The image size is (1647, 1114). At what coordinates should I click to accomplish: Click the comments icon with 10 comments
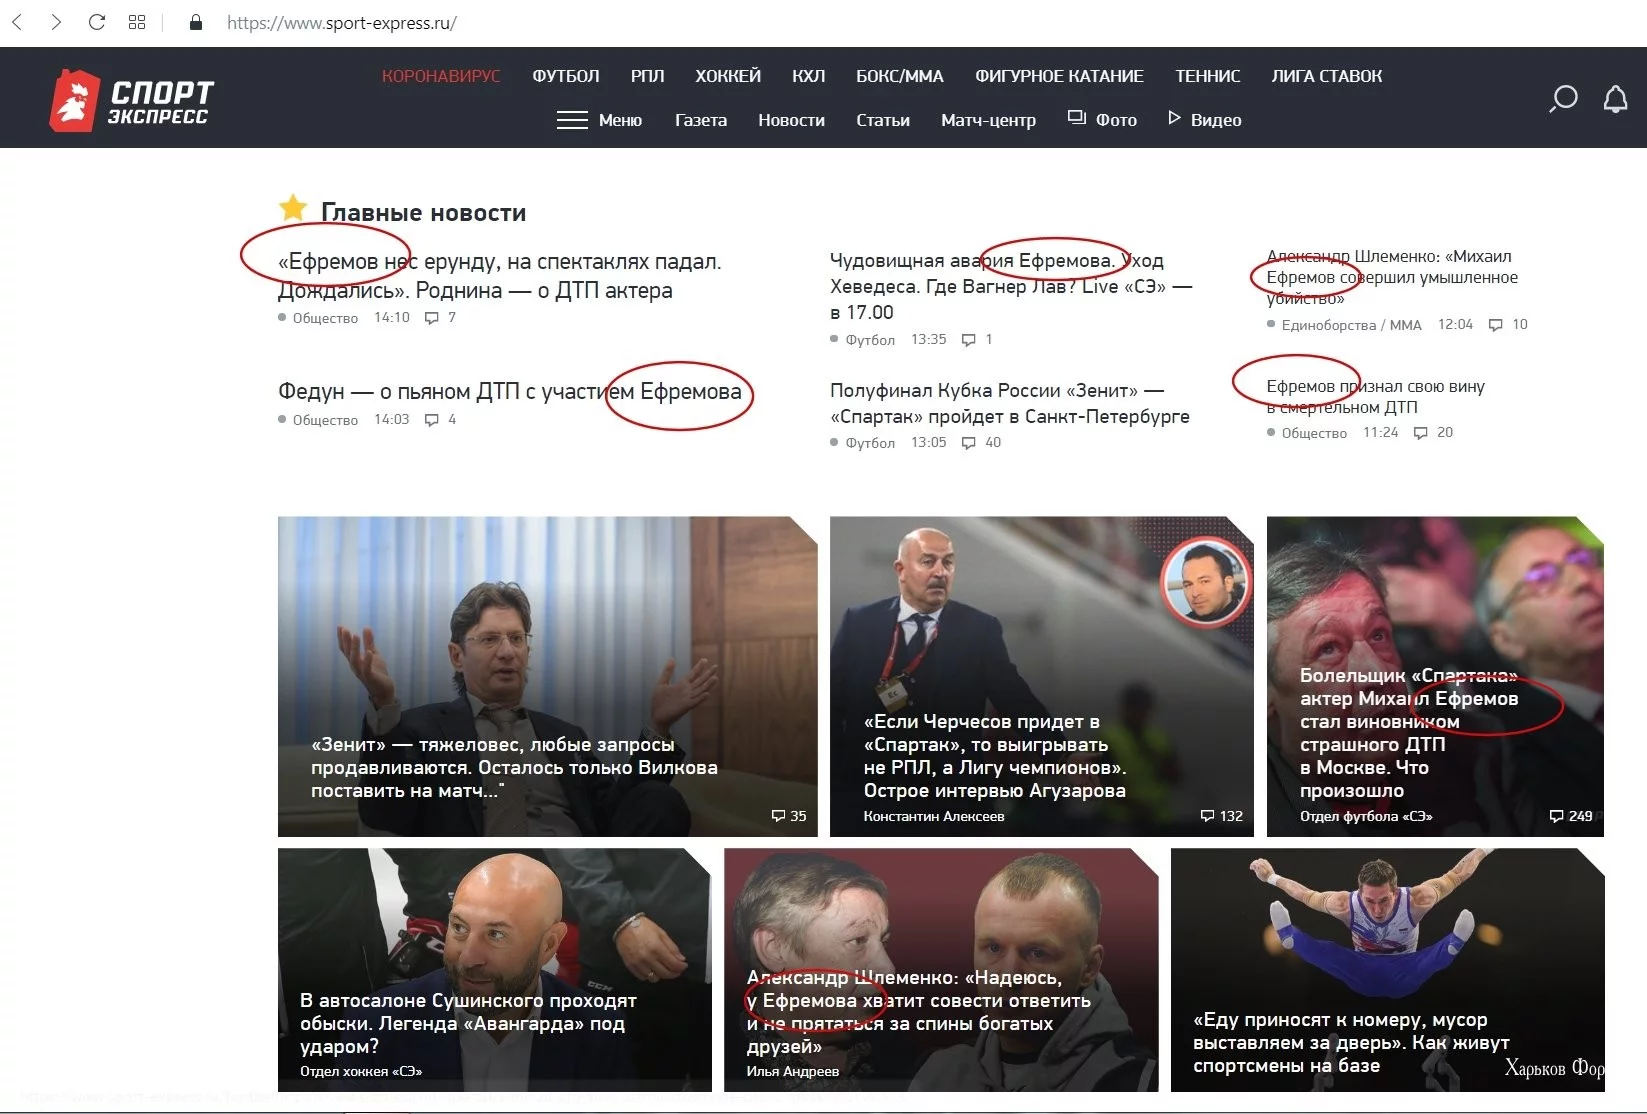point(1496,325)
